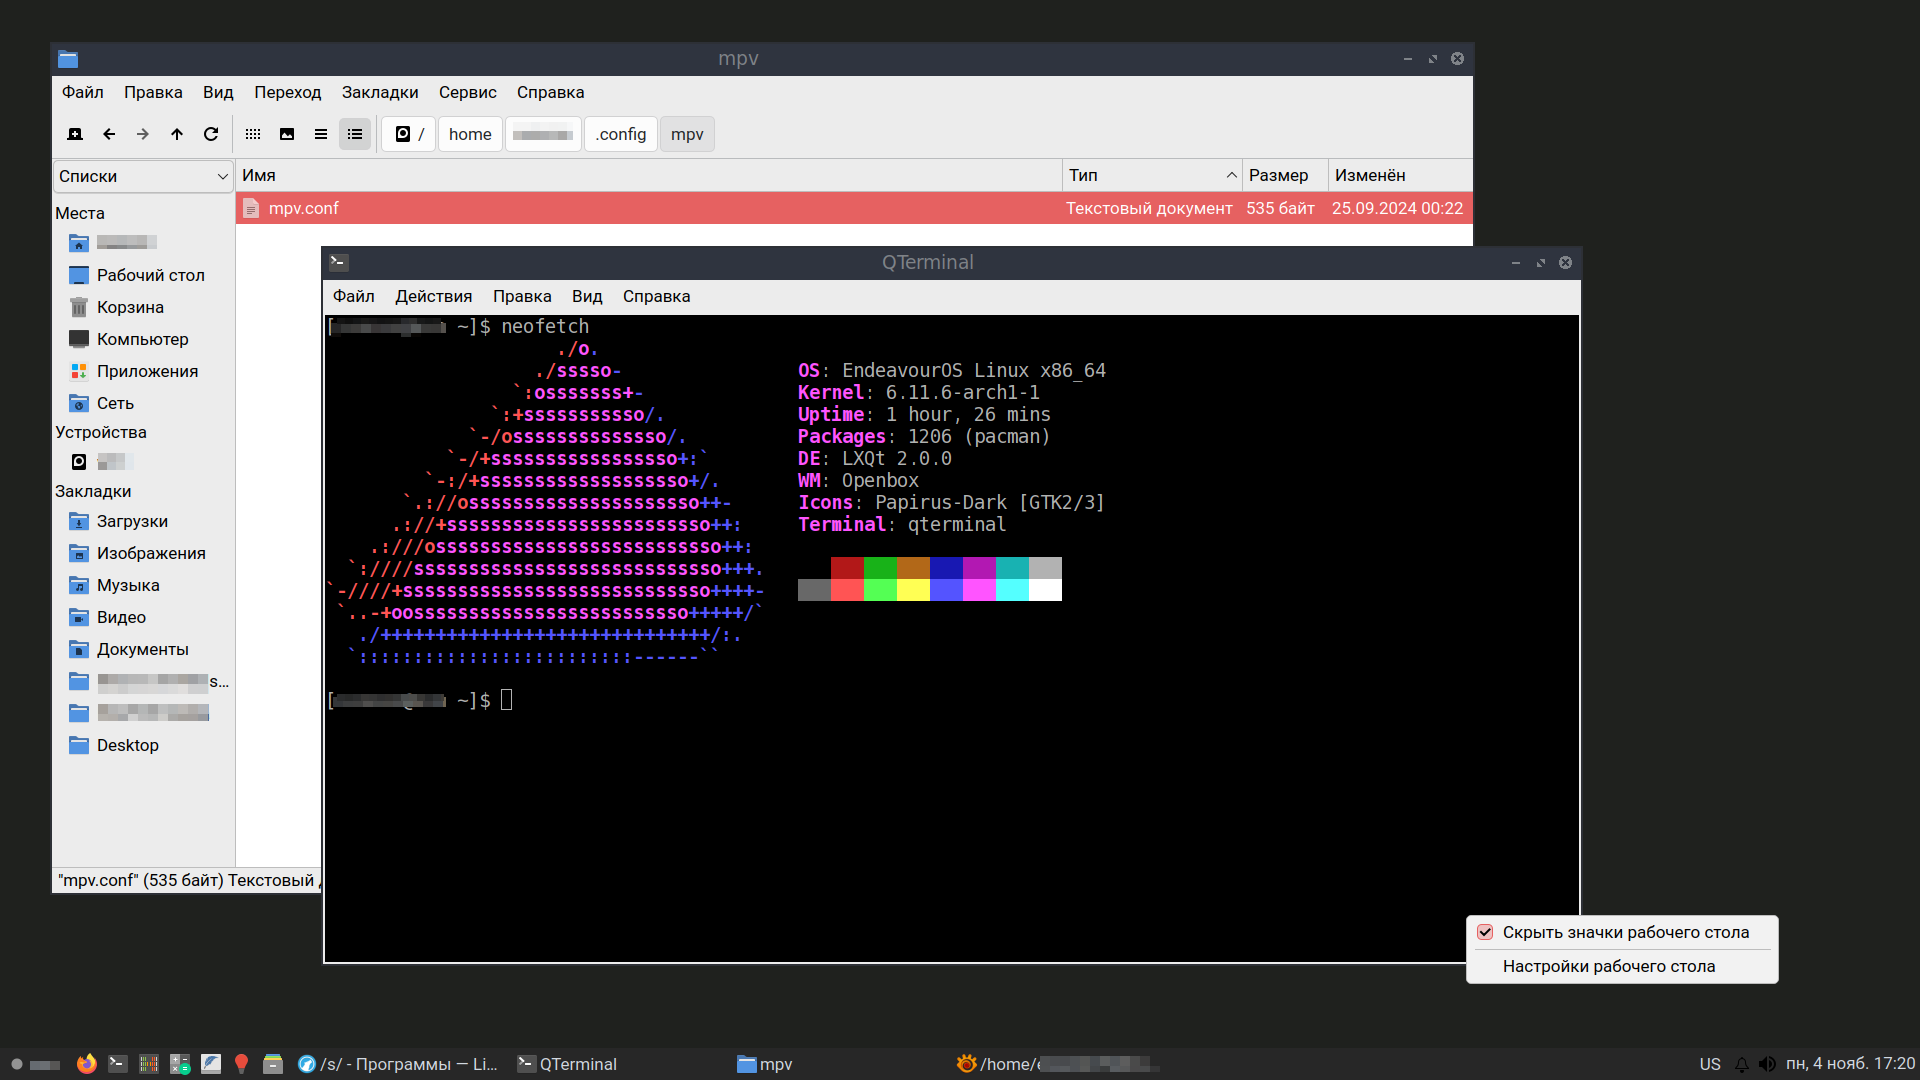Open the 'Сервис' menu in file manager

[467, 92]
